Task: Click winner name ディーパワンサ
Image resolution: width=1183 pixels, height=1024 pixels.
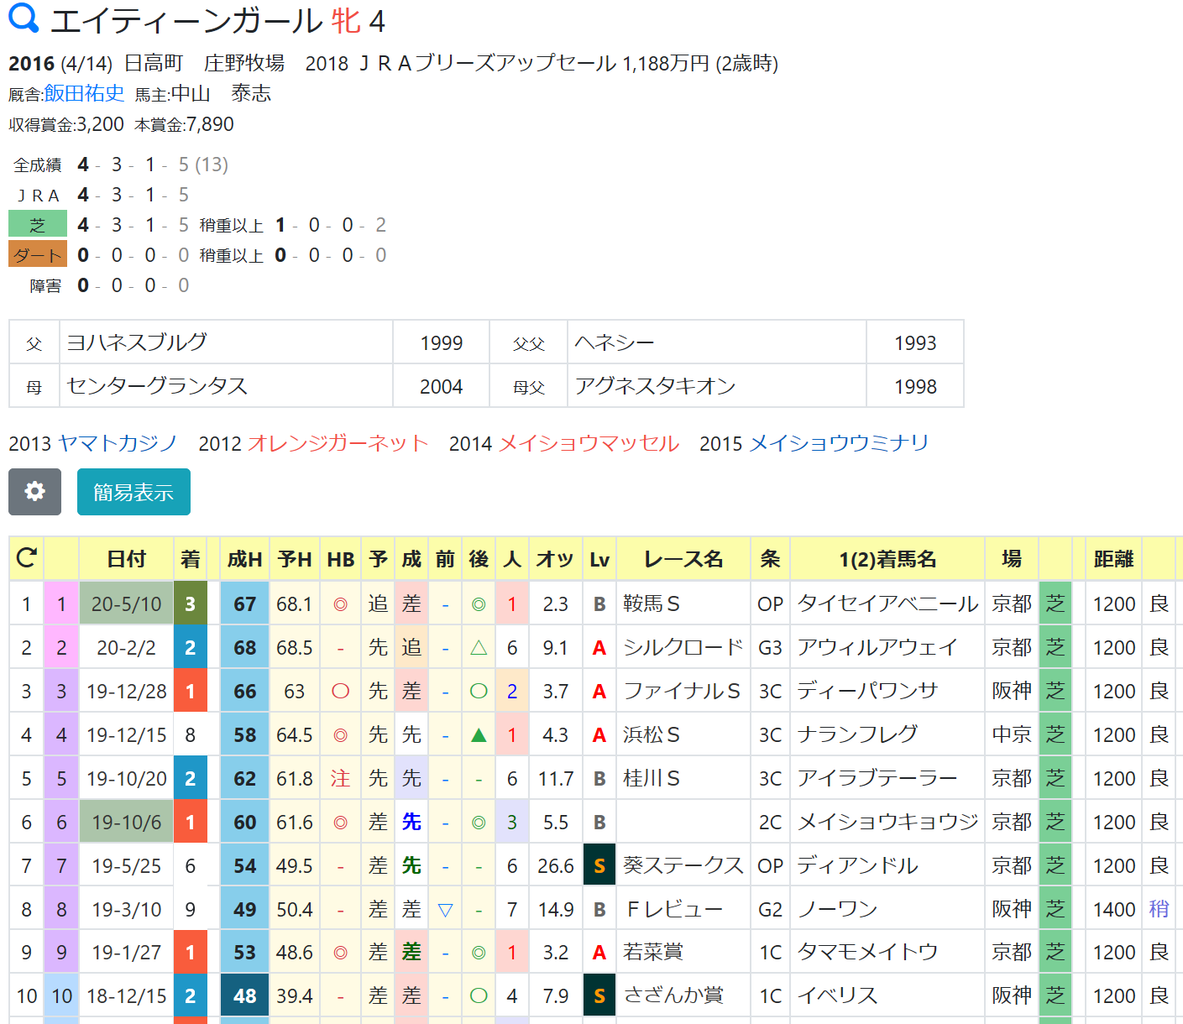Action: [867, 691]
